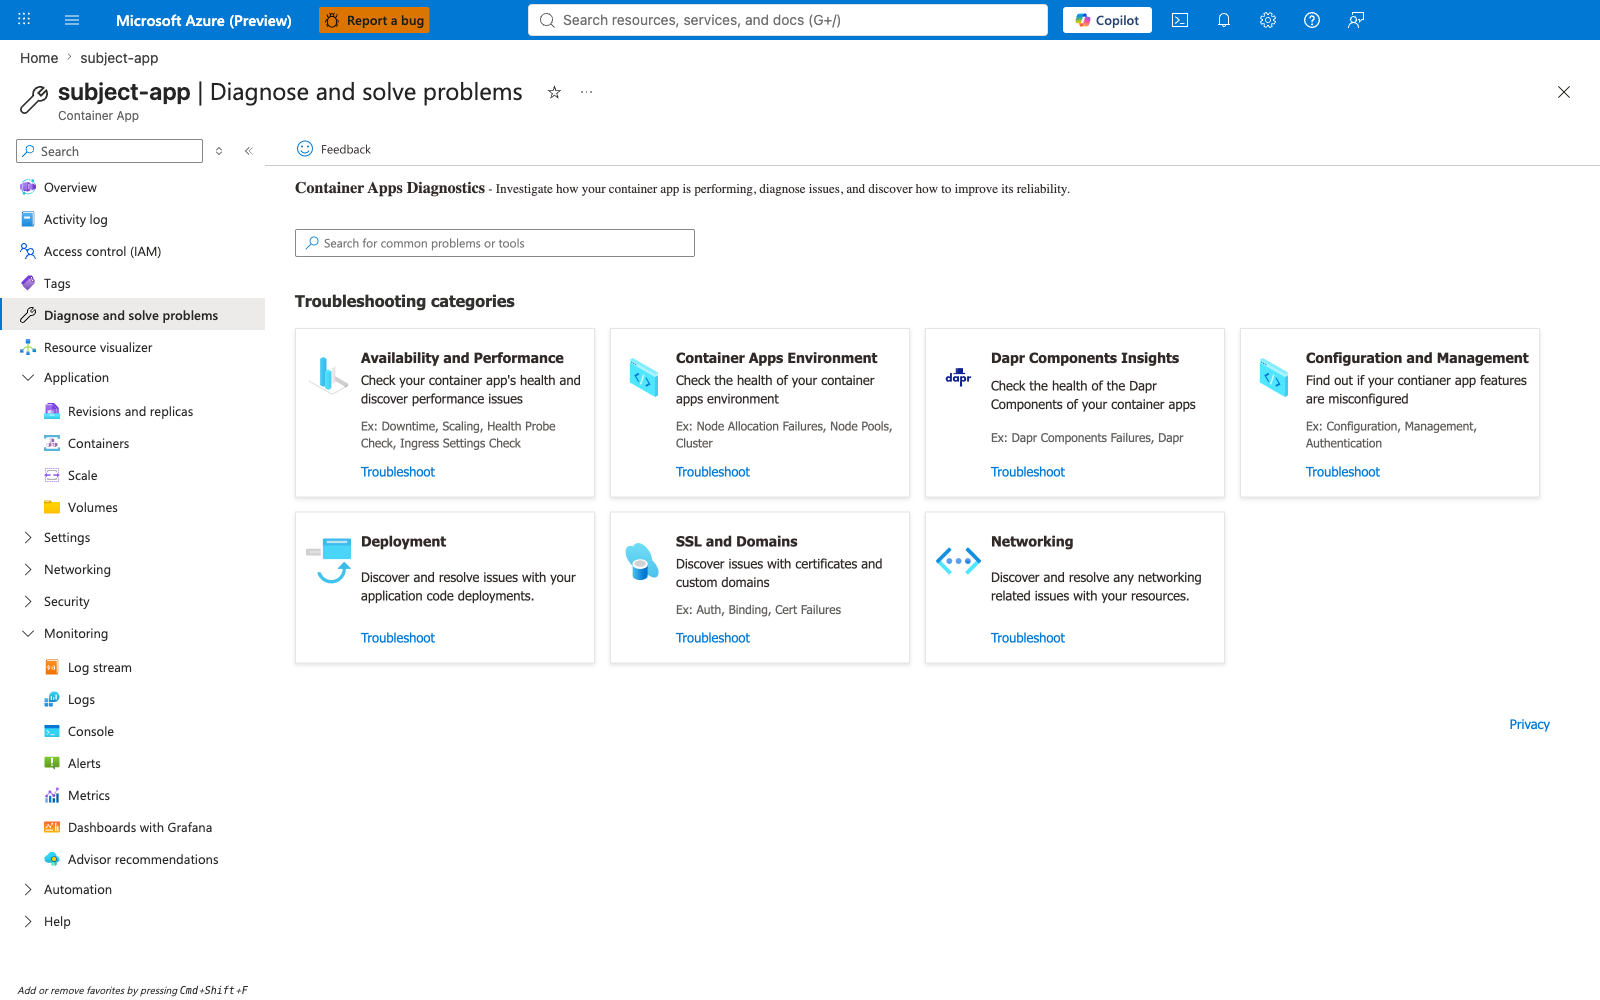Favorite this page with the star icon

click(x=554, y=92)
